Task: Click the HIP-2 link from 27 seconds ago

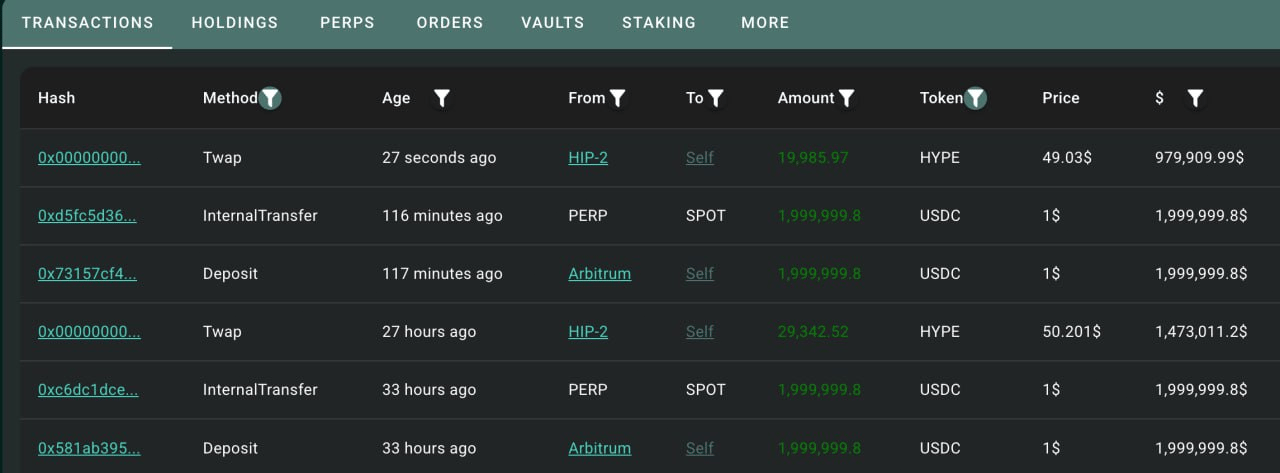Action: tap(588, 158)
